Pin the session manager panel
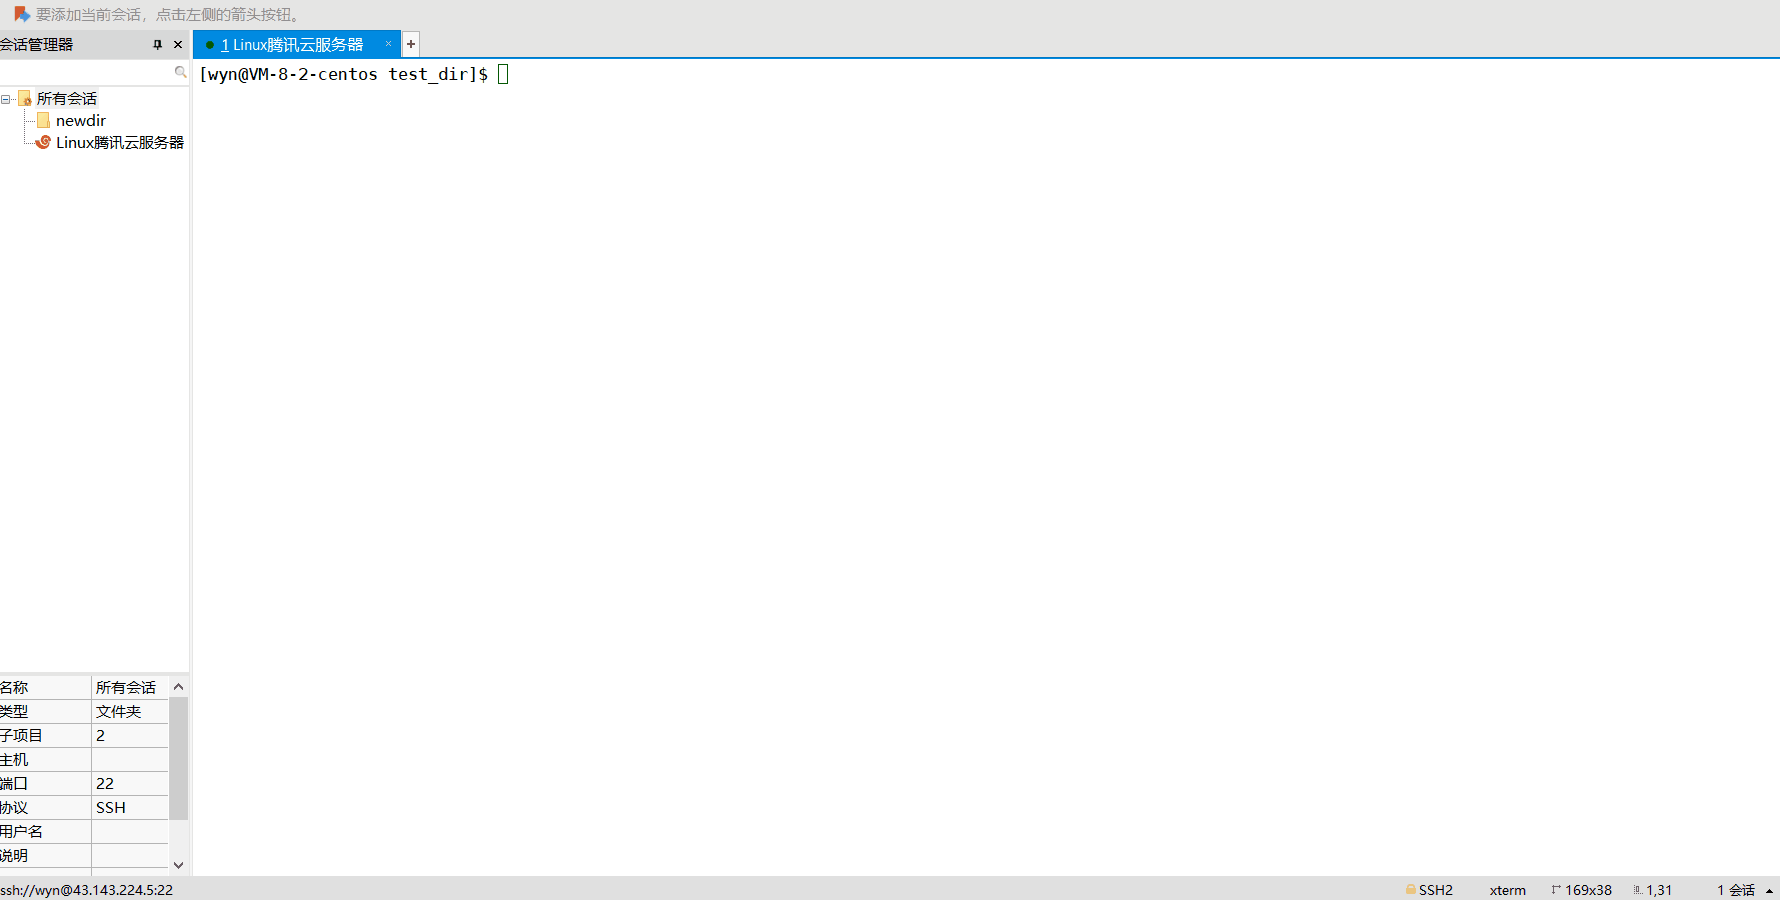 tap(157, 45)
